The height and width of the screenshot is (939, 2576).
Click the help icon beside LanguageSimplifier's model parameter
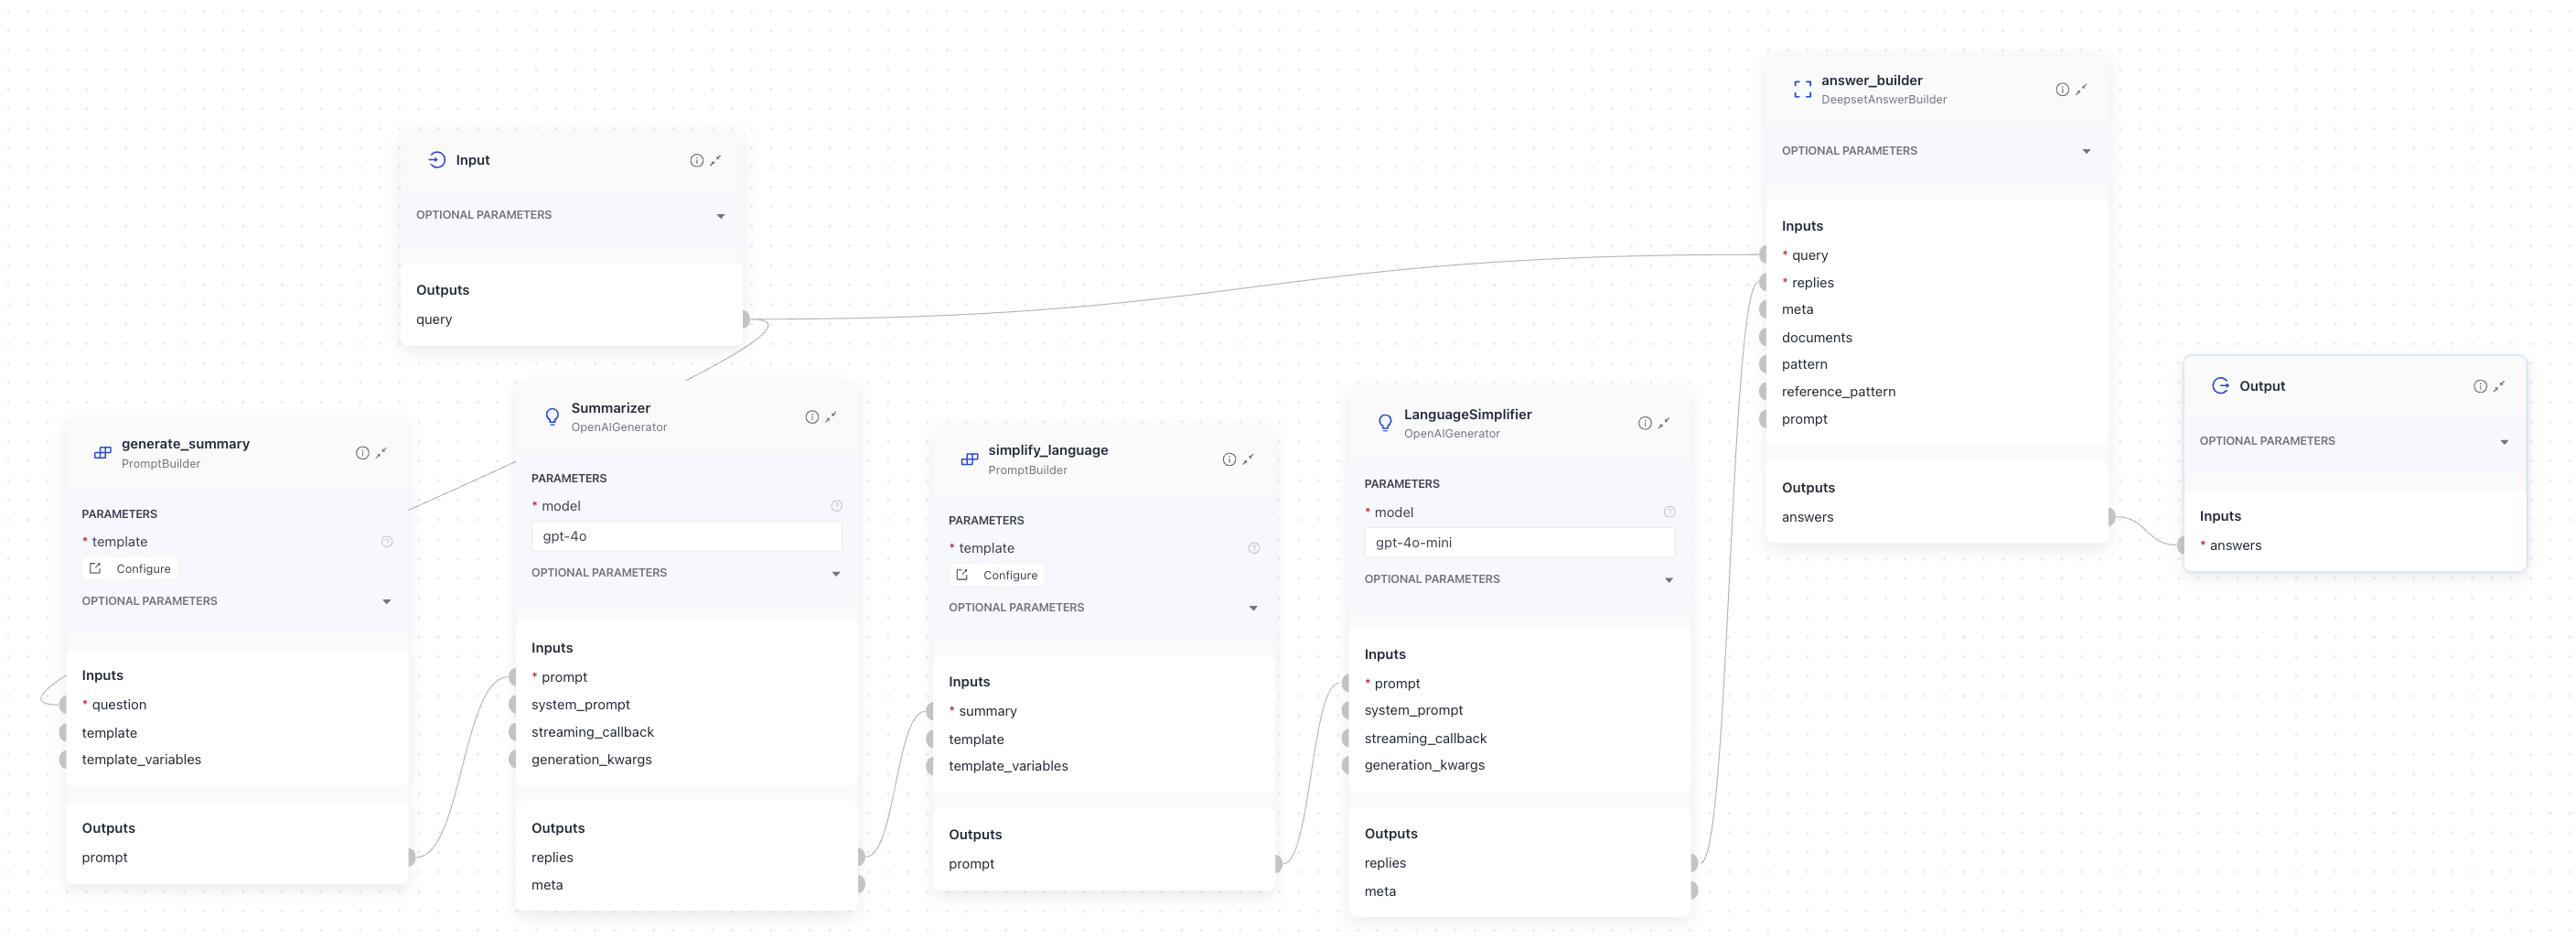click(x=1669, y=511)
